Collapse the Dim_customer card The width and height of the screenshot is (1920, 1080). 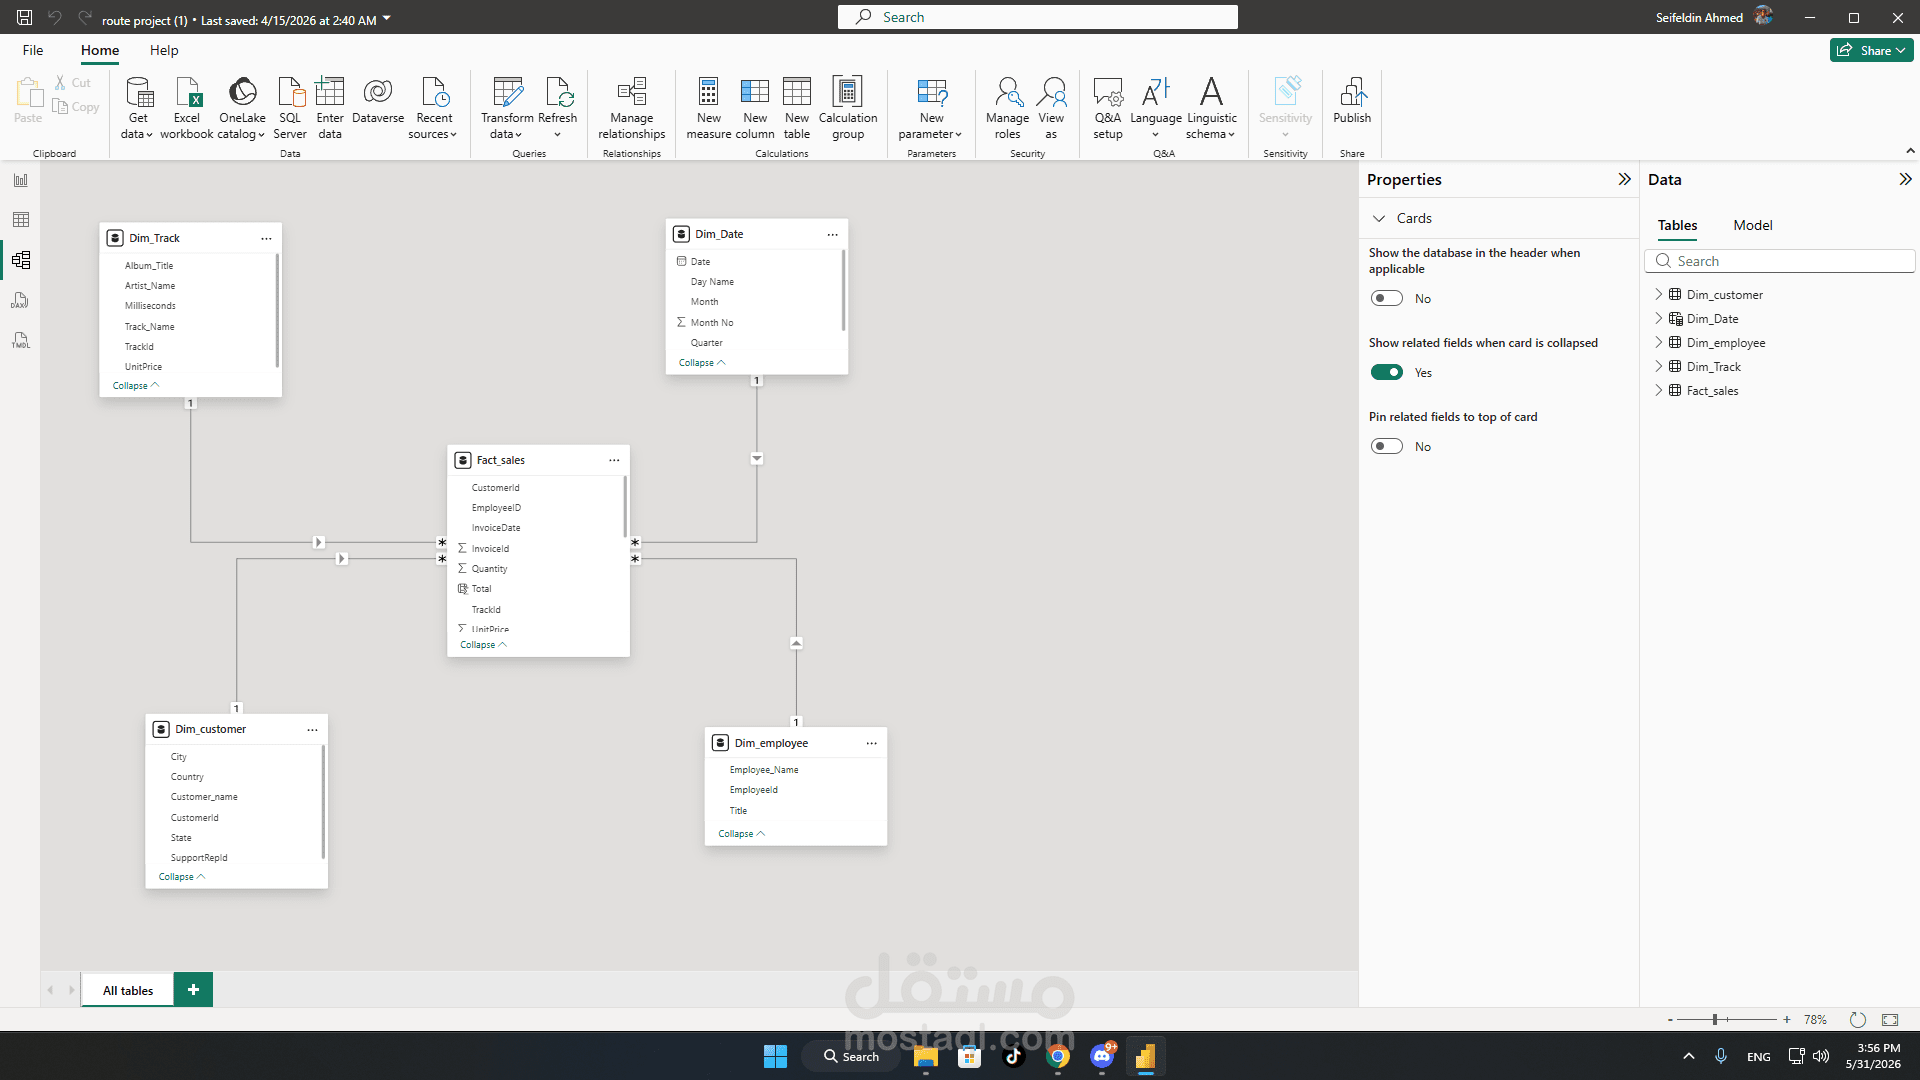click(x=182, y=877)
